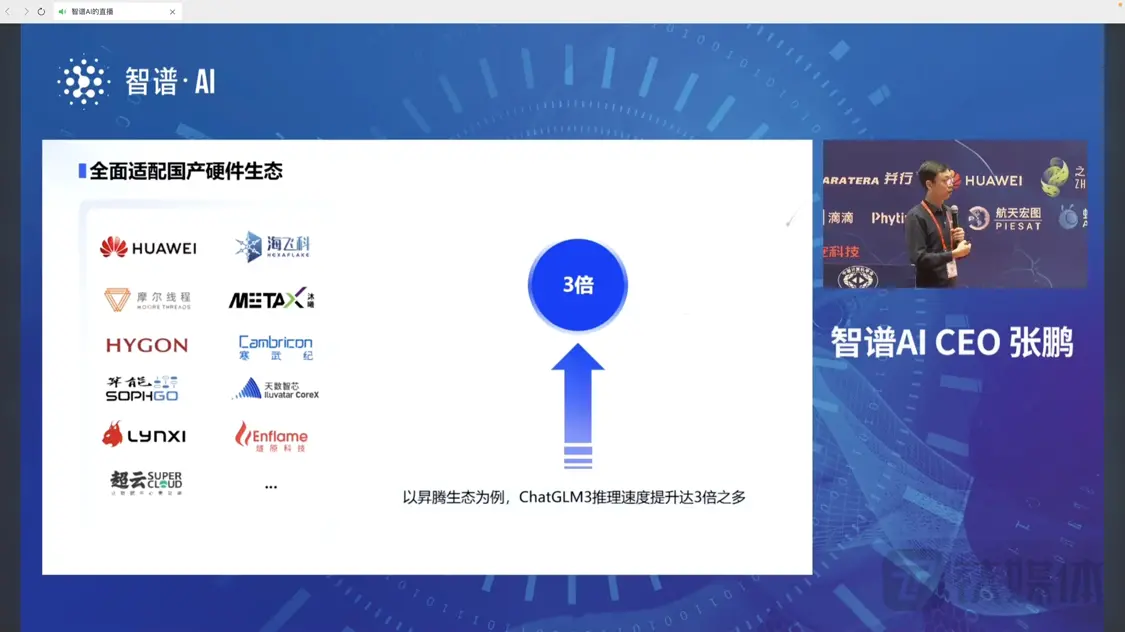This screenshot has height=632, width=1125.
Task: Click the Enflame 燧原科技 logo
Action: [271, 436]
